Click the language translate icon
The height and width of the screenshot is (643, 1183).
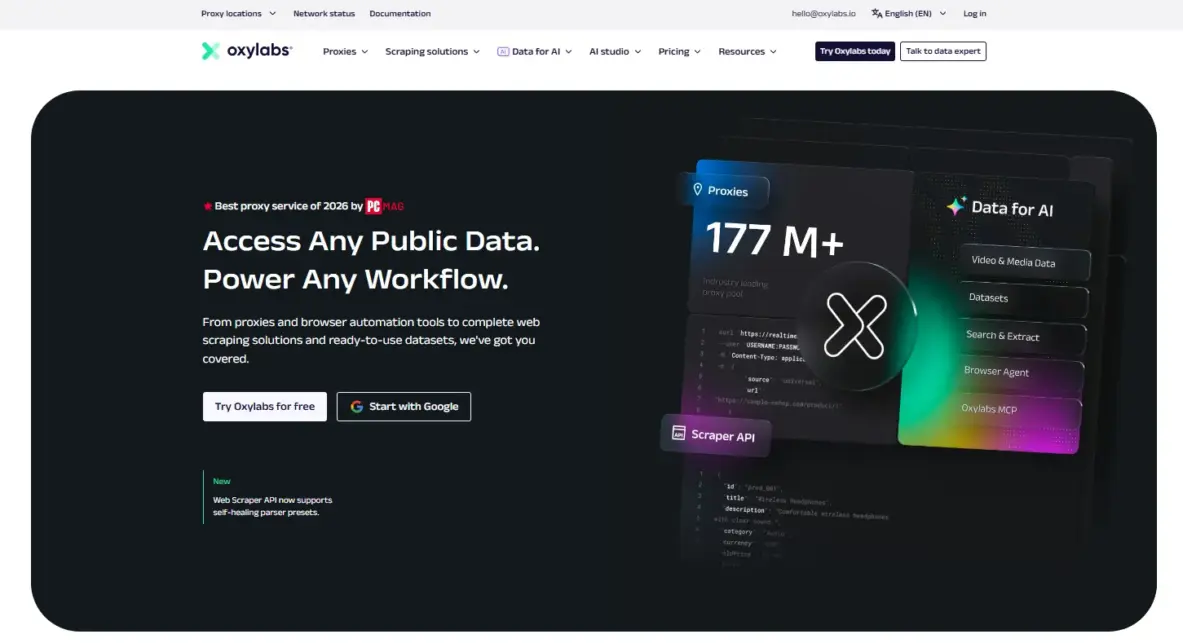pos(877,14)
